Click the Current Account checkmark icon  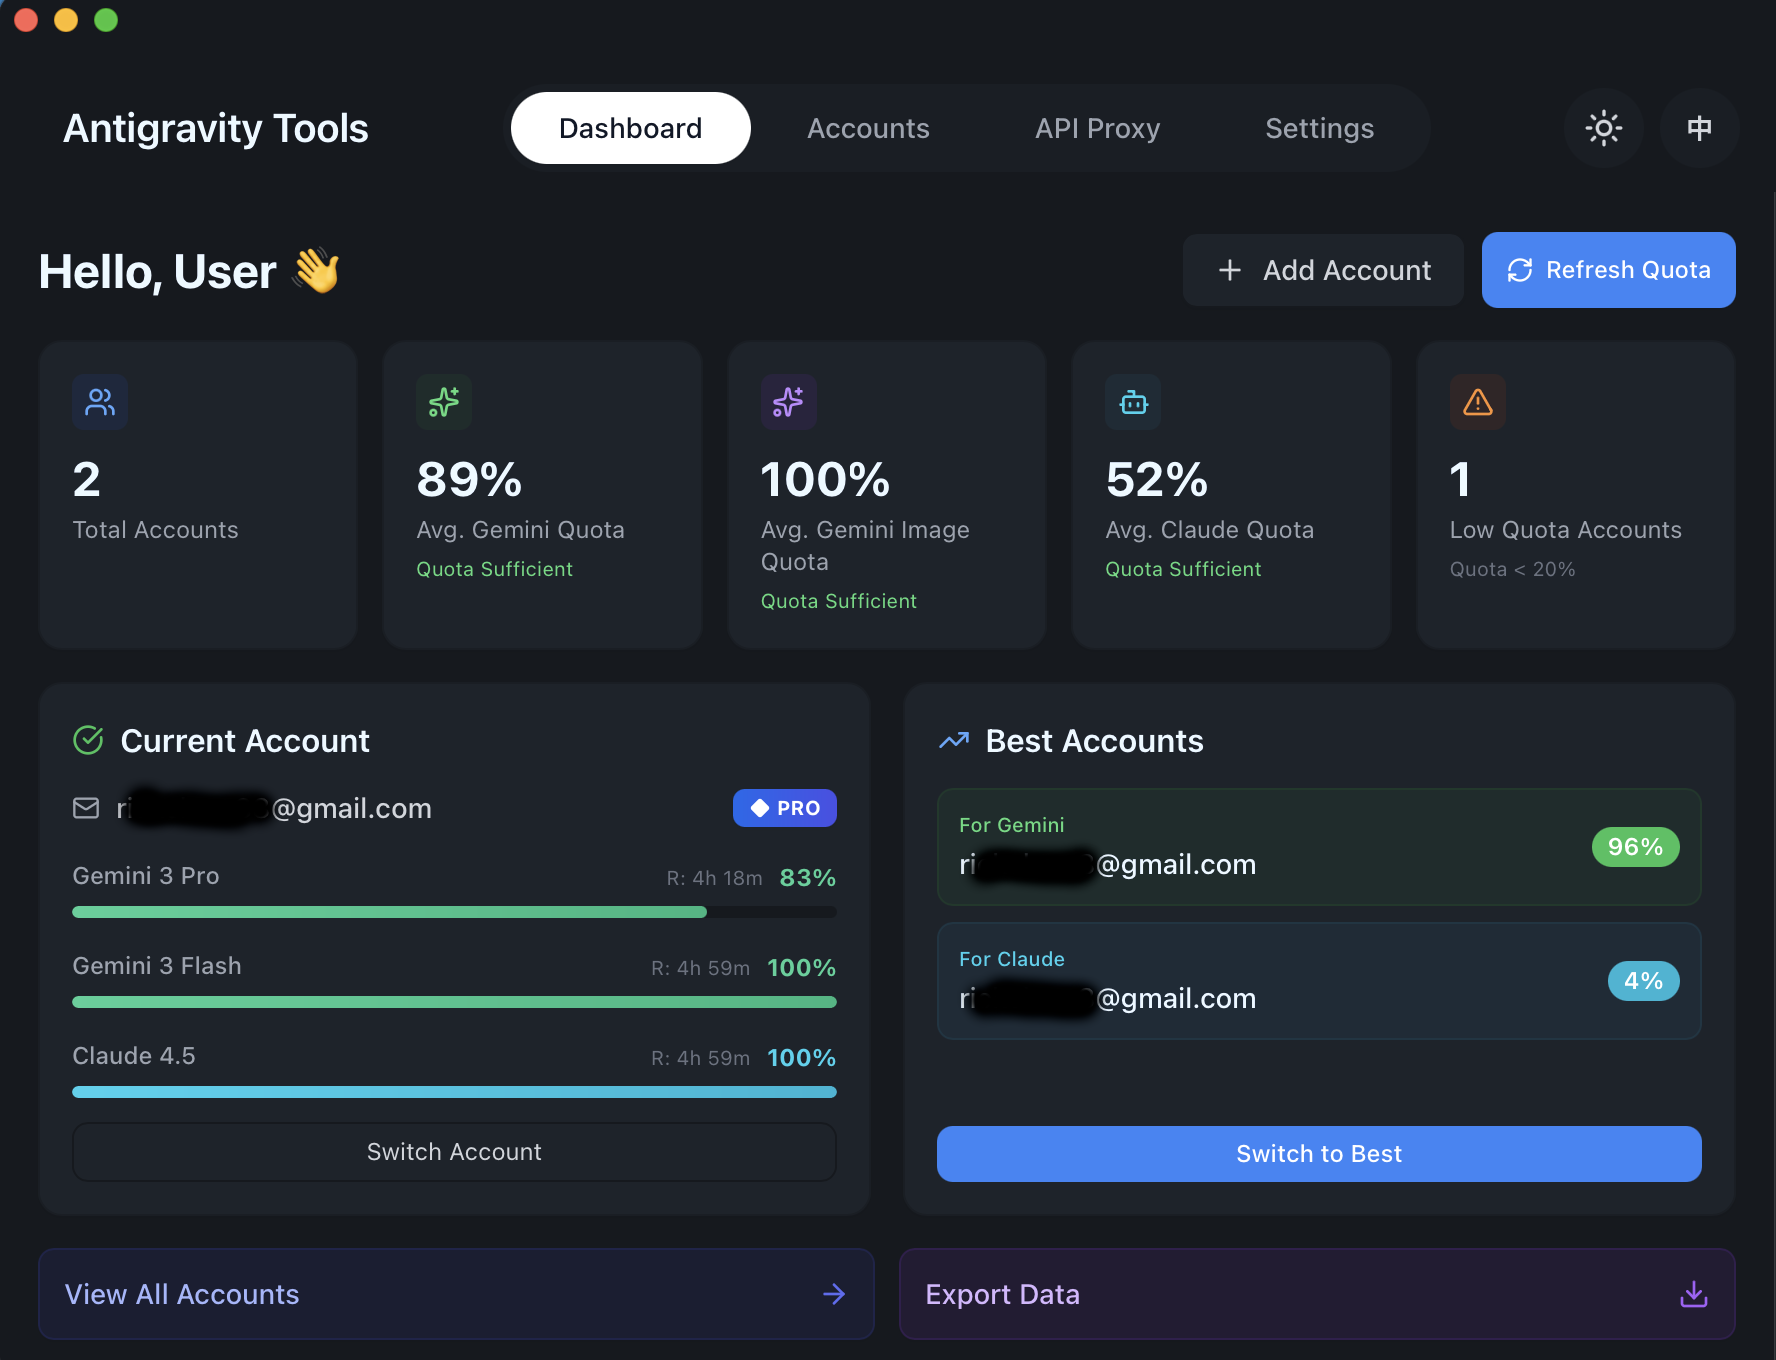pyautogui.click(x=88, y=740)
